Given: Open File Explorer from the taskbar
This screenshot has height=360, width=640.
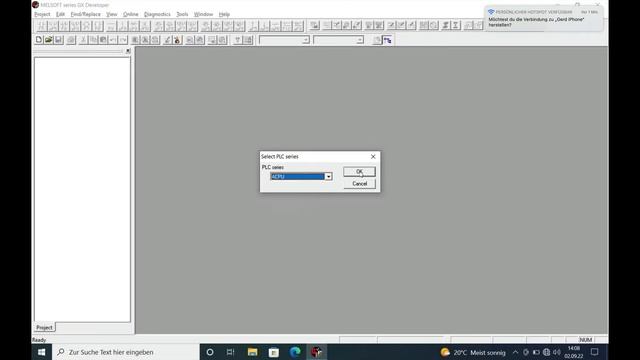Looking at the screenshot, I should (x=252, y=352).
